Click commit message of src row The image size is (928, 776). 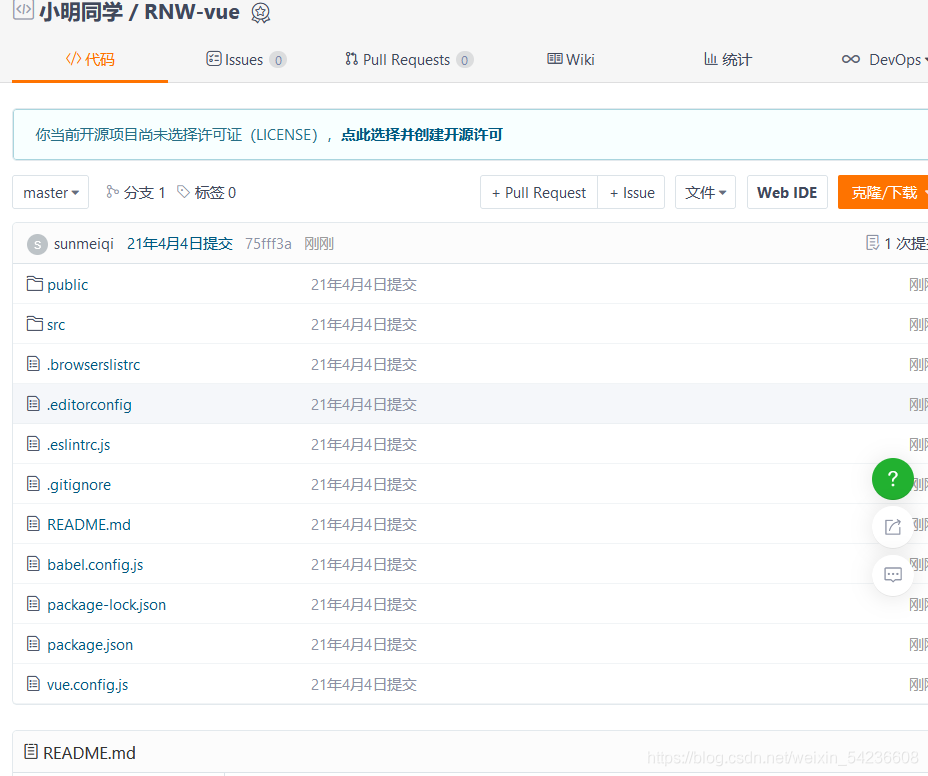364,325
